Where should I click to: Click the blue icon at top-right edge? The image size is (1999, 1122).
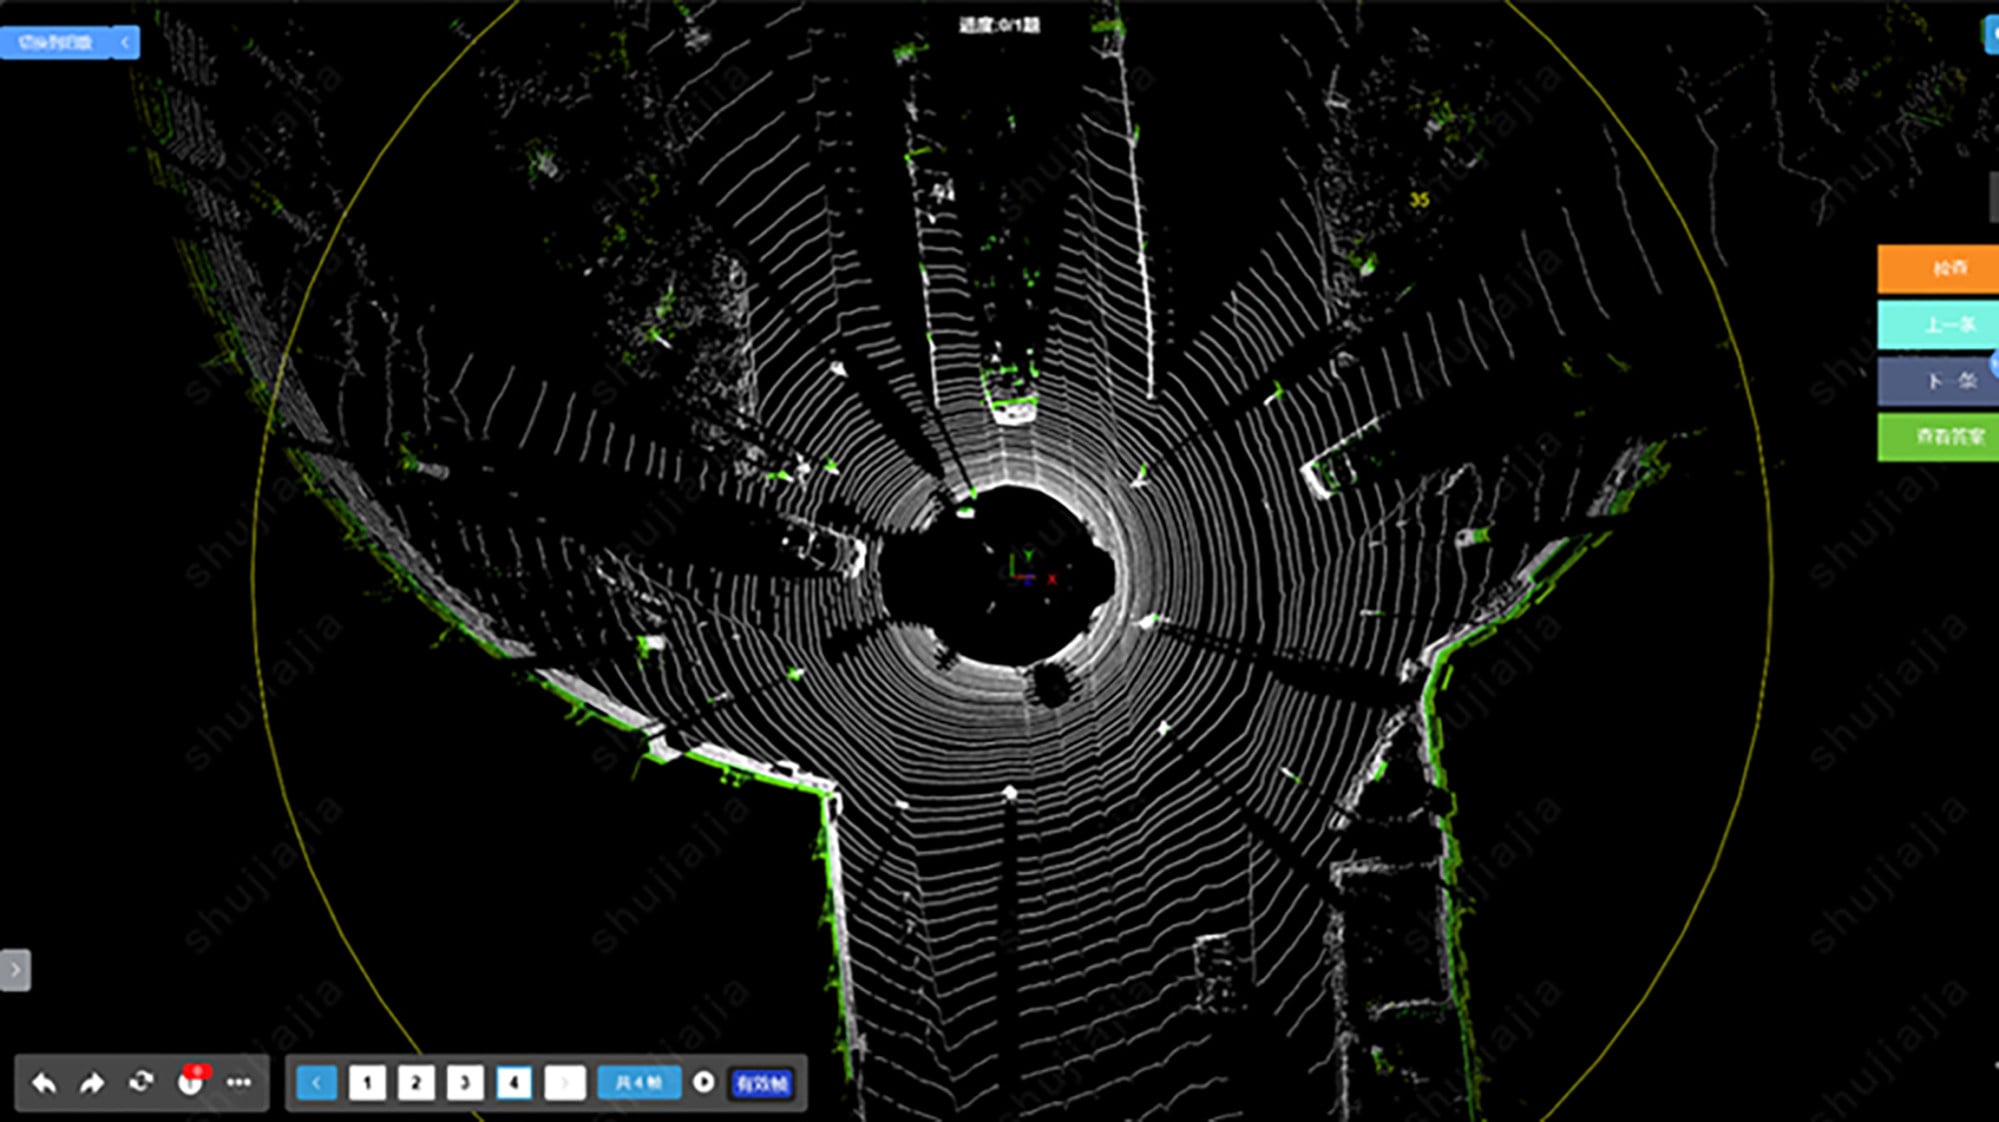tap(1991, 35)
